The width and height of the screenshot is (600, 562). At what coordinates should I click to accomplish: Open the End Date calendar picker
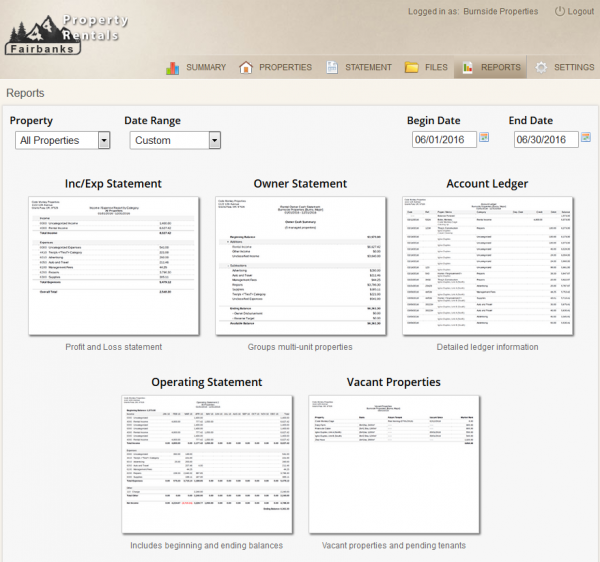point(587,138)
